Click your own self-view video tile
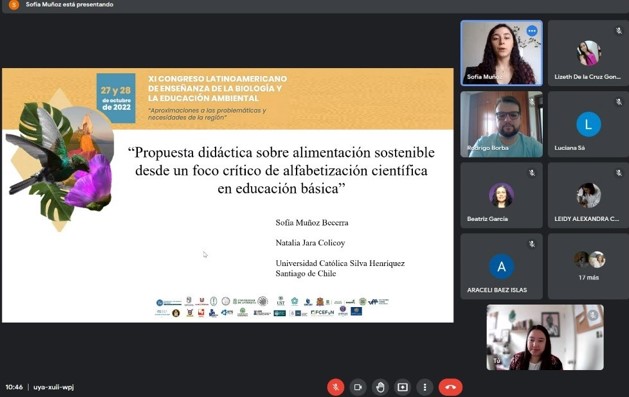The width and height of the screenshot is (629, 397). (x=545, y=337)
